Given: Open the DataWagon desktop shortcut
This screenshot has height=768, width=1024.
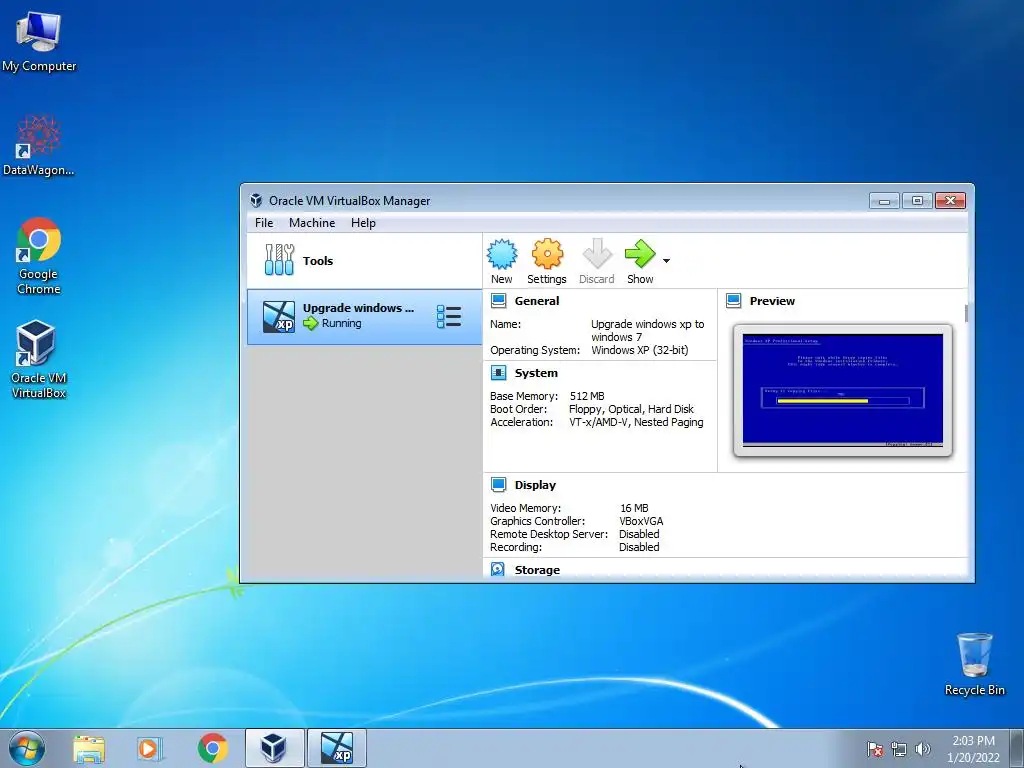Looking at the screenshot, I should tap(39, 145).
